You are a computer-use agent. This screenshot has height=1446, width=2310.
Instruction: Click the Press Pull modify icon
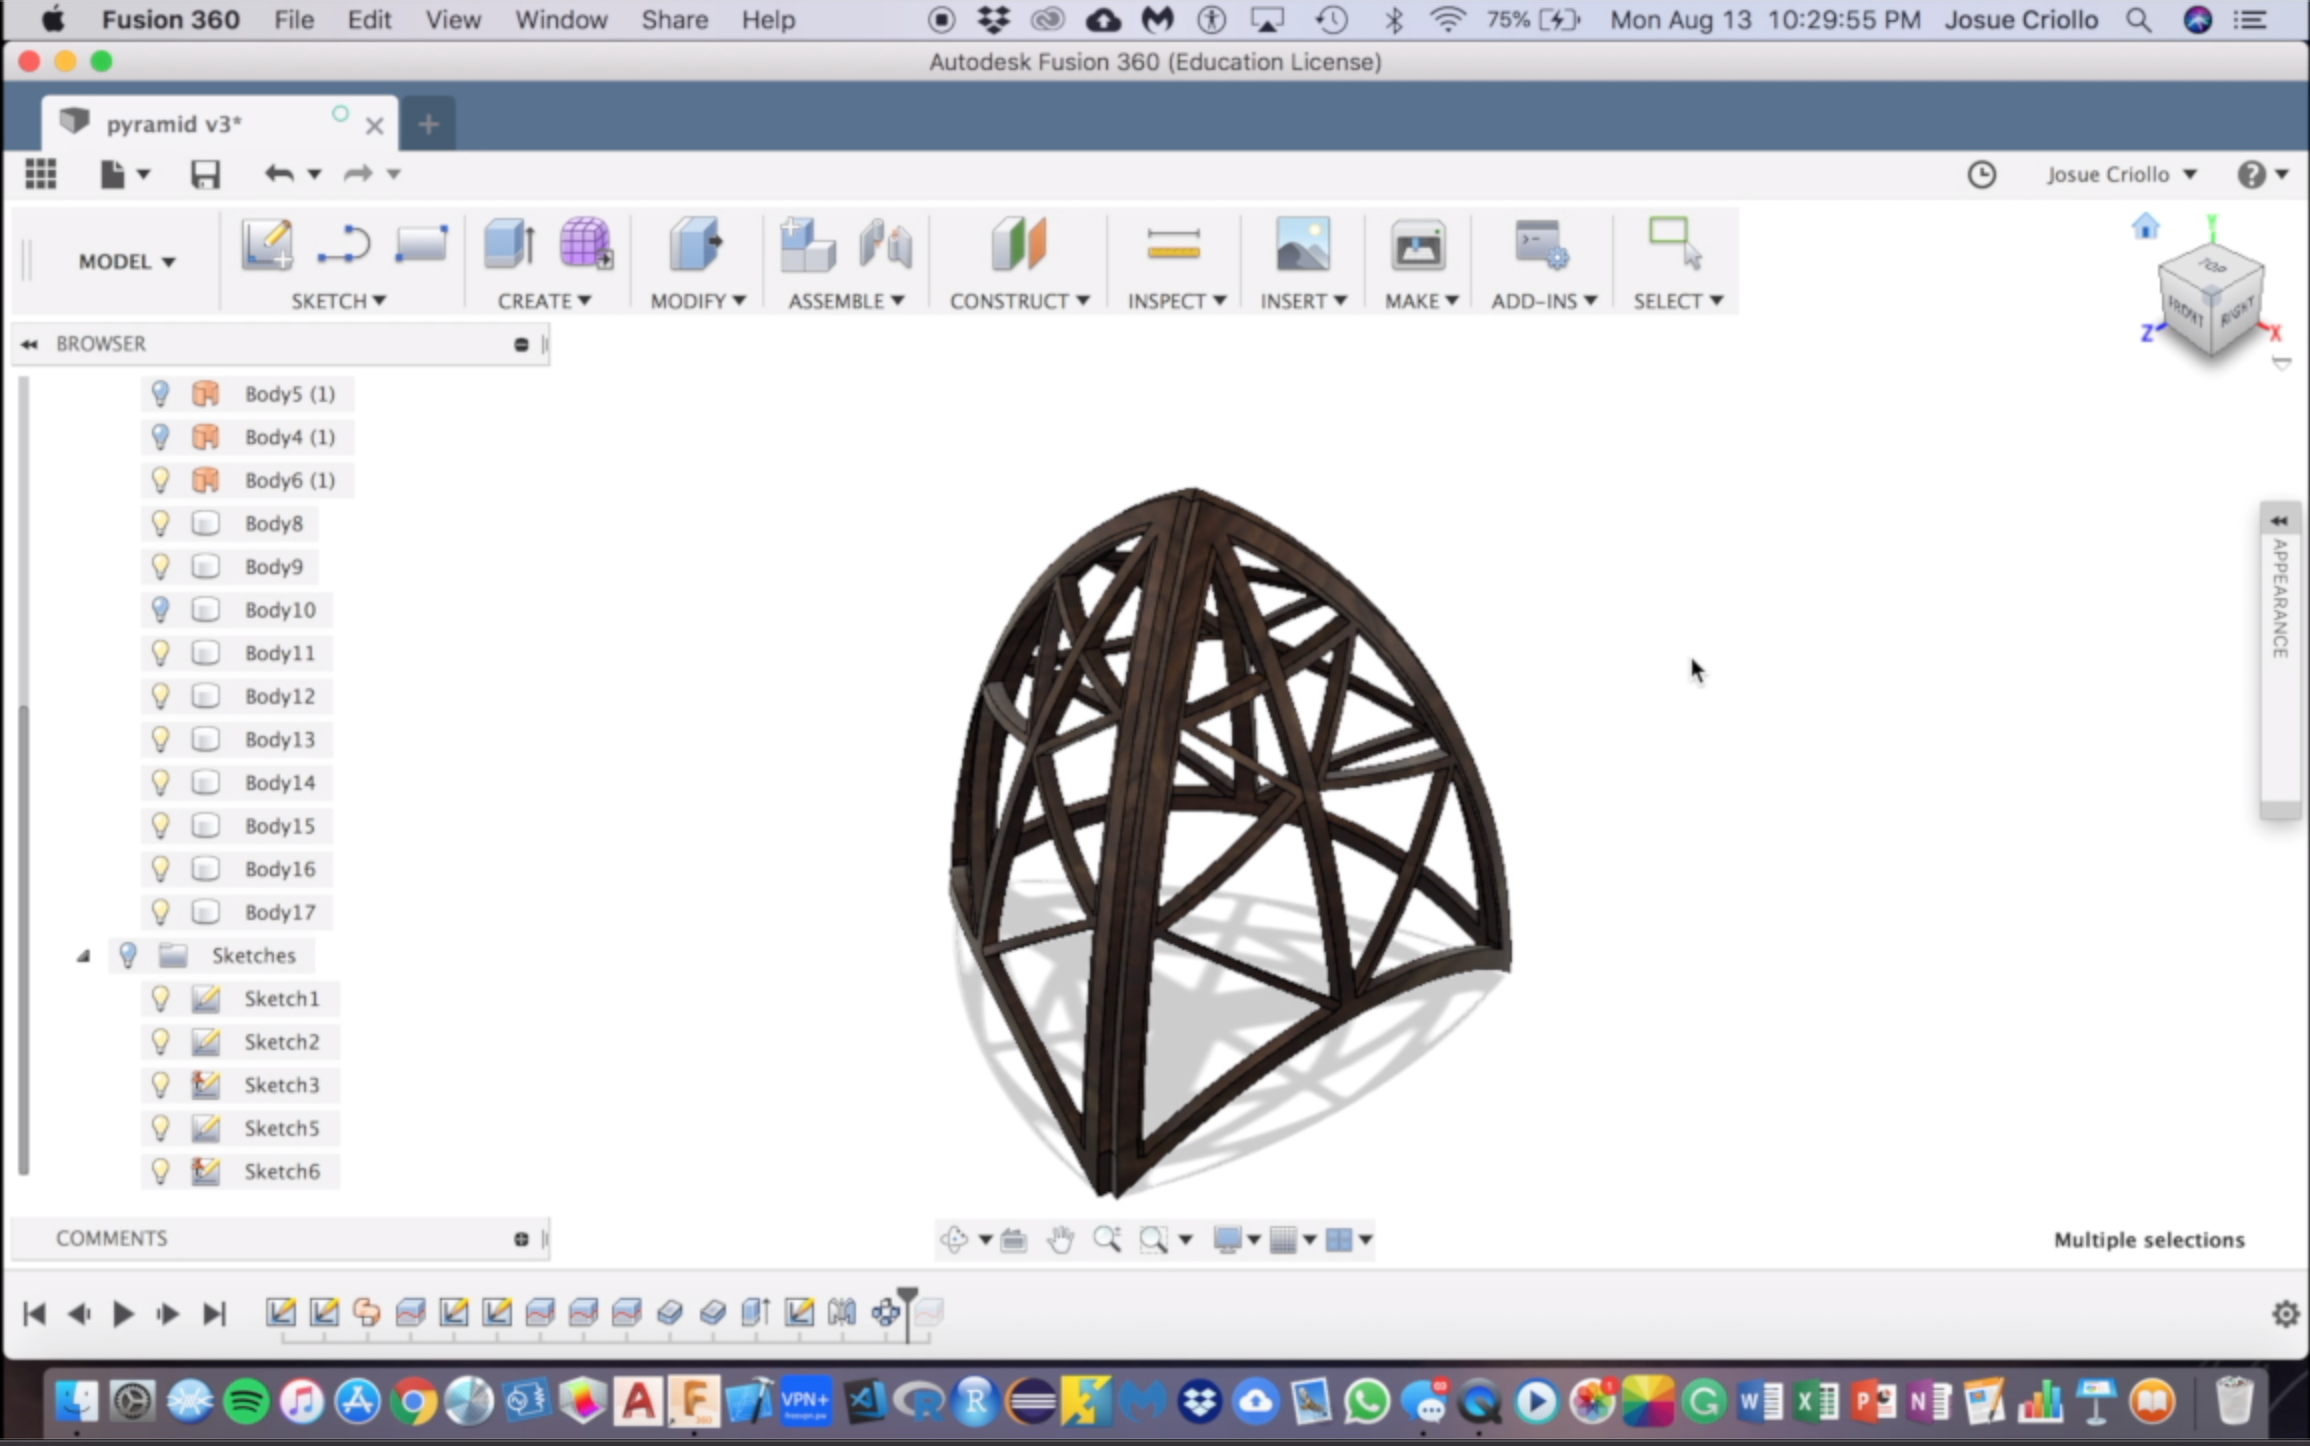[x=696, y=245]
